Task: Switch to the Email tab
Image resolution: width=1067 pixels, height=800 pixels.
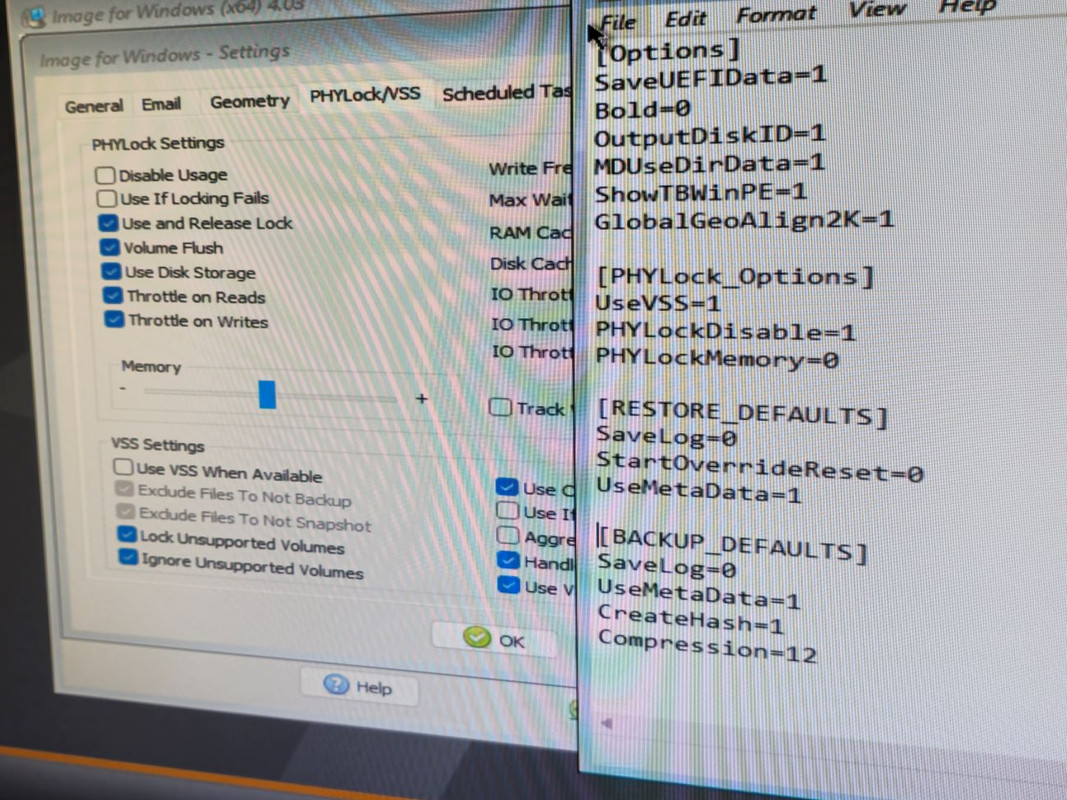Action: [x=161, y=104]
